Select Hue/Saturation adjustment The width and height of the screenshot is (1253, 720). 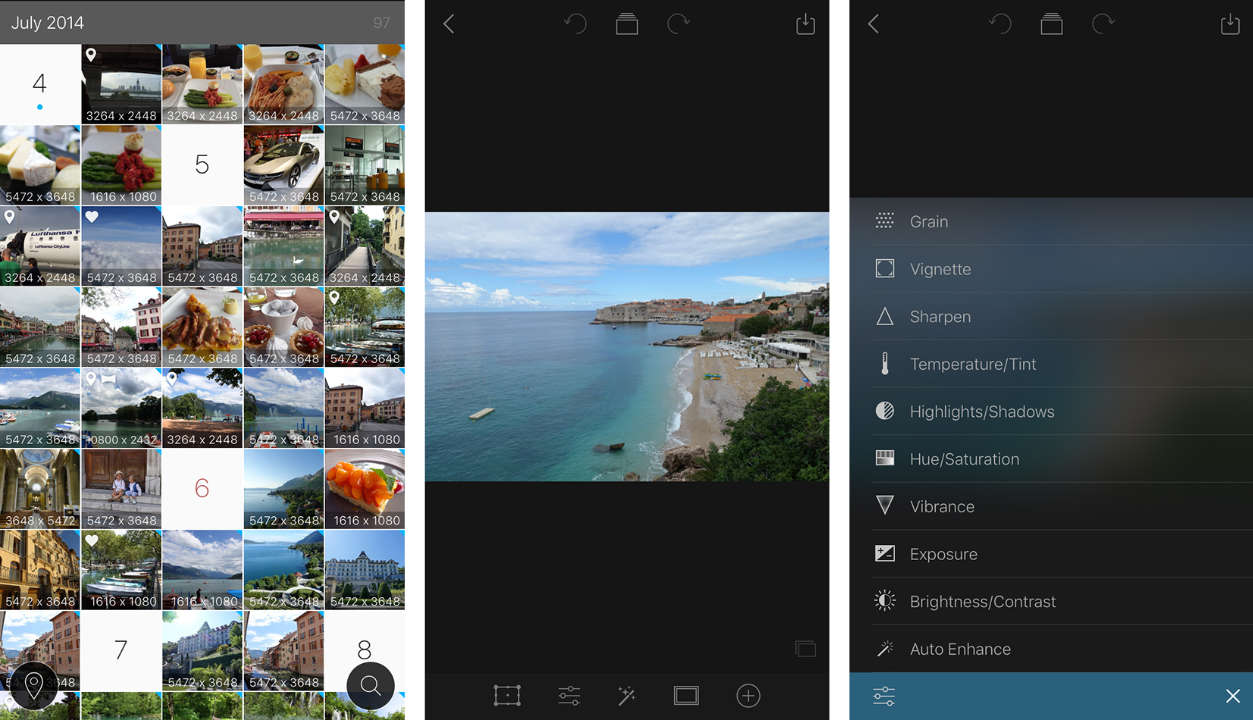(x=964, y=459)
